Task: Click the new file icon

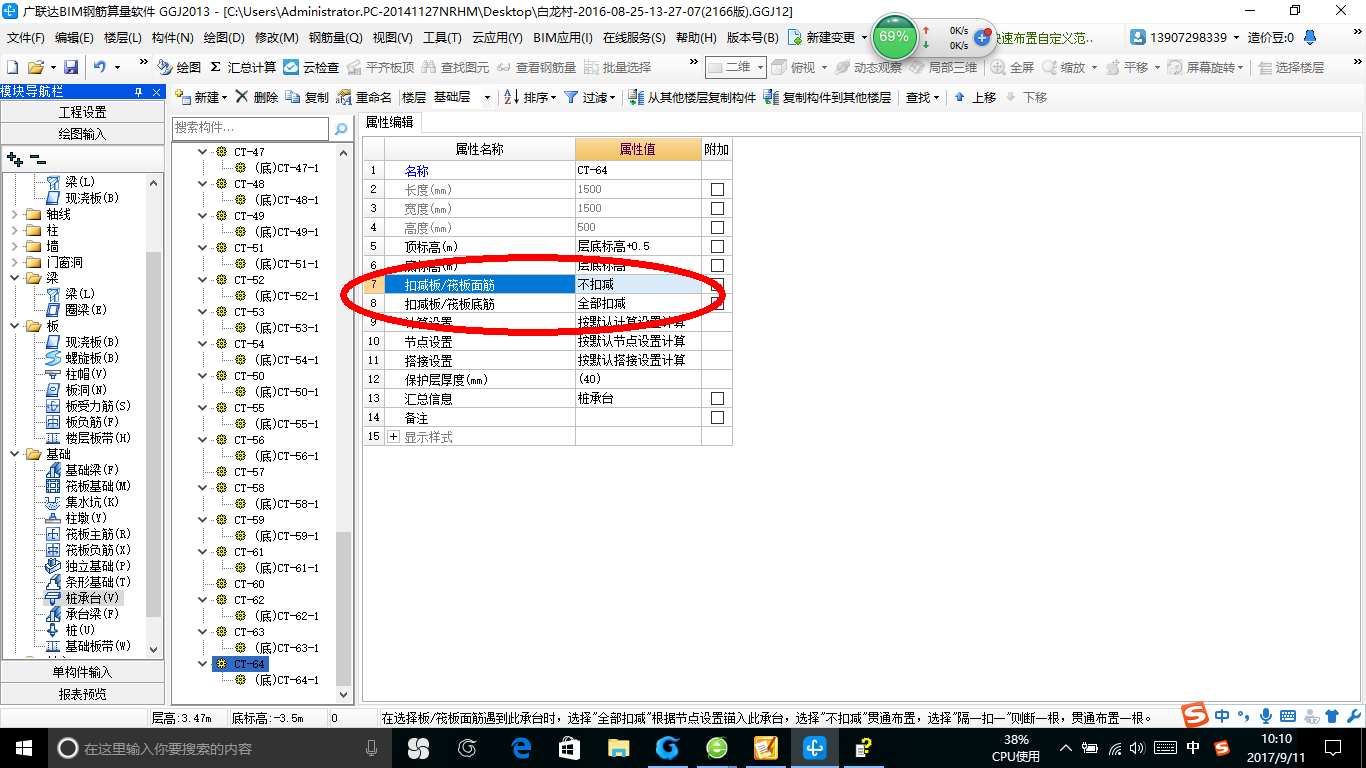Action: [x=12, y=67]
